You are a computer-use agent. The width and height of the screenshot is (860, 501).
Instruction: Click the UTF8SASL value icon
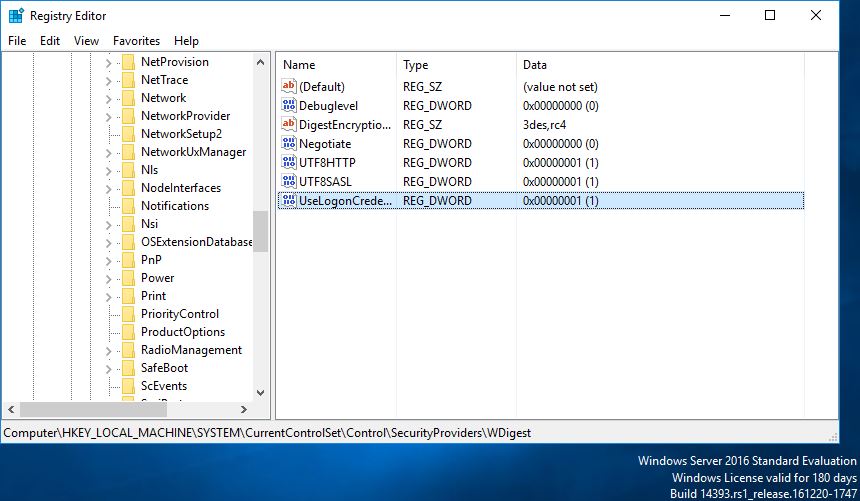[288, 181]
